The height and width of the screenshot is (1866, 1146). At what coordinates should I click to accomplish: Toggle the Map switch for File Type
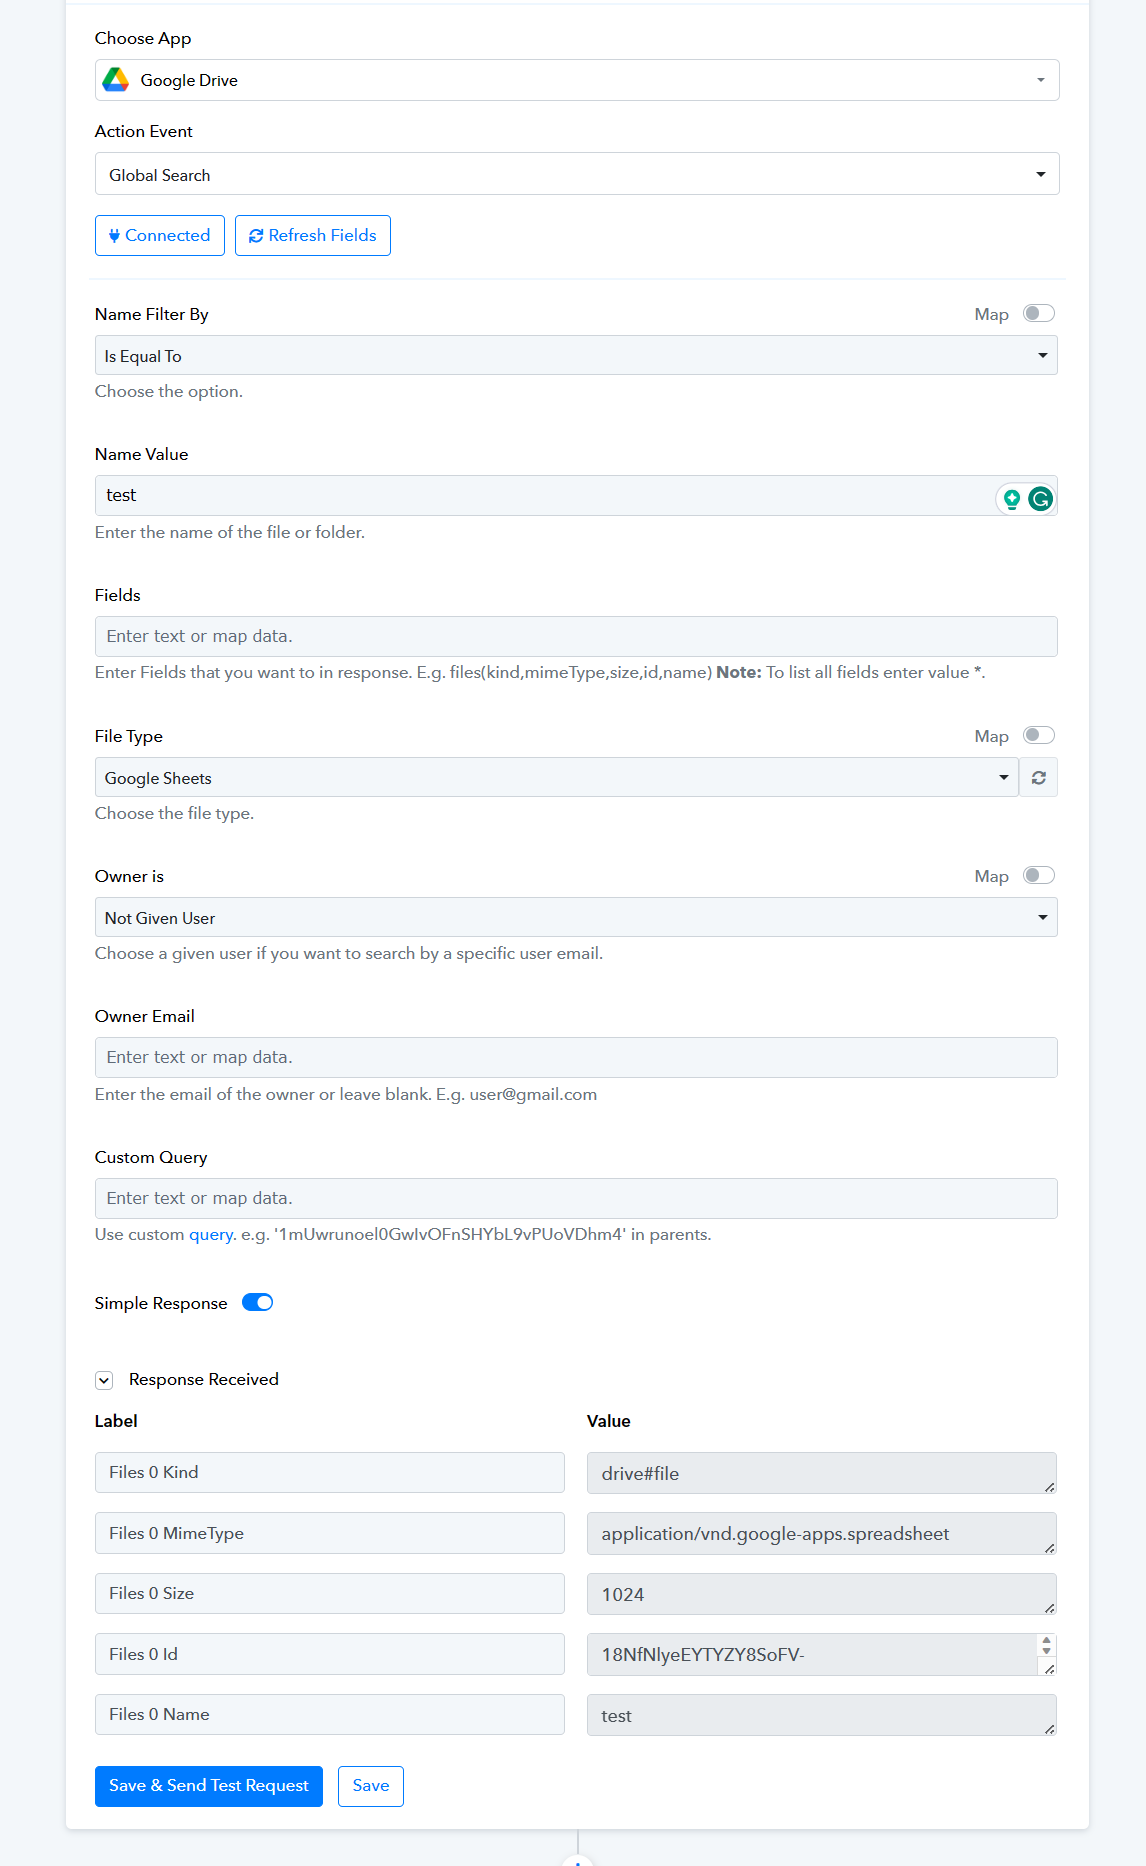point(1038,736)
